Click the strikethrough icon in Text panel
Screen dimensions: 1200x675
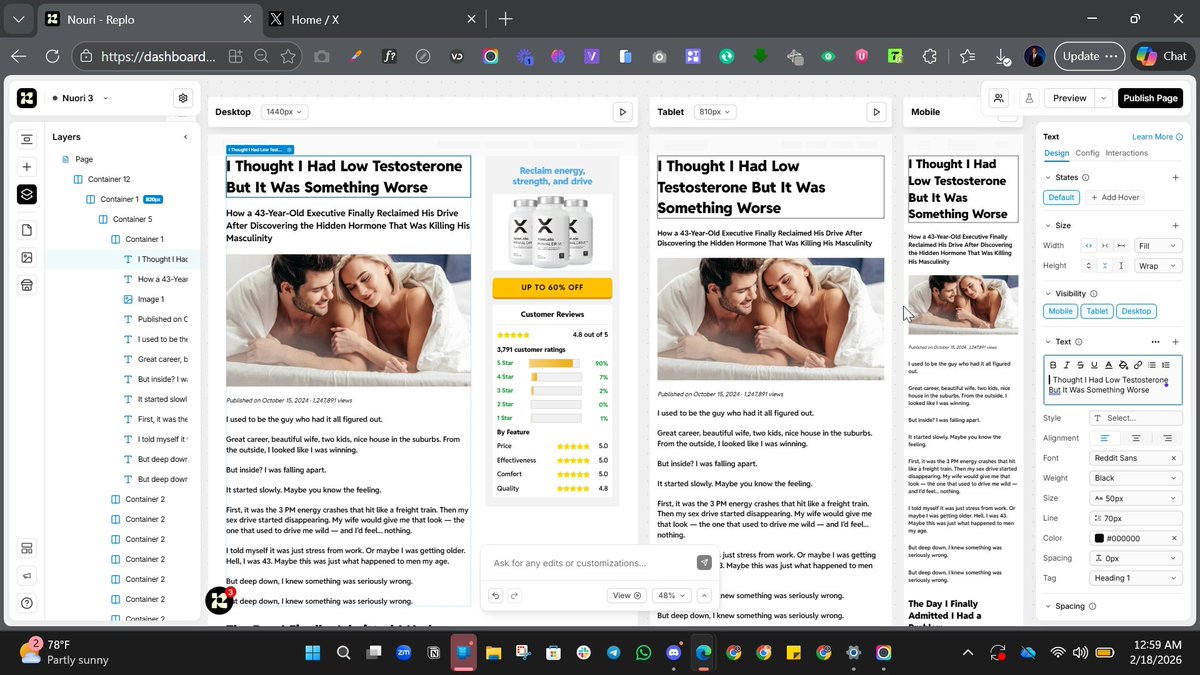point(1080,365)
